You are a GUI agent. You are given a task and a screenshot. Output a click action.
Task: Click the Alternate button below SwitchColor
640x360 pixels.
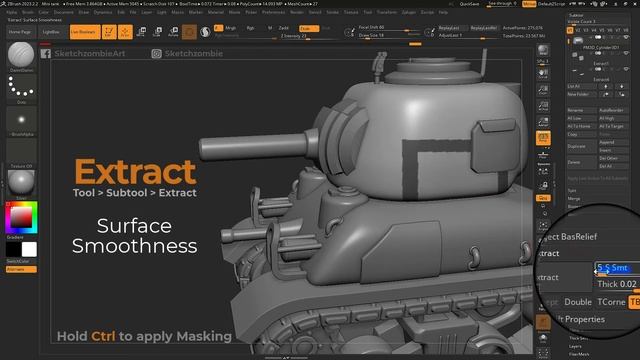[21, 269]
